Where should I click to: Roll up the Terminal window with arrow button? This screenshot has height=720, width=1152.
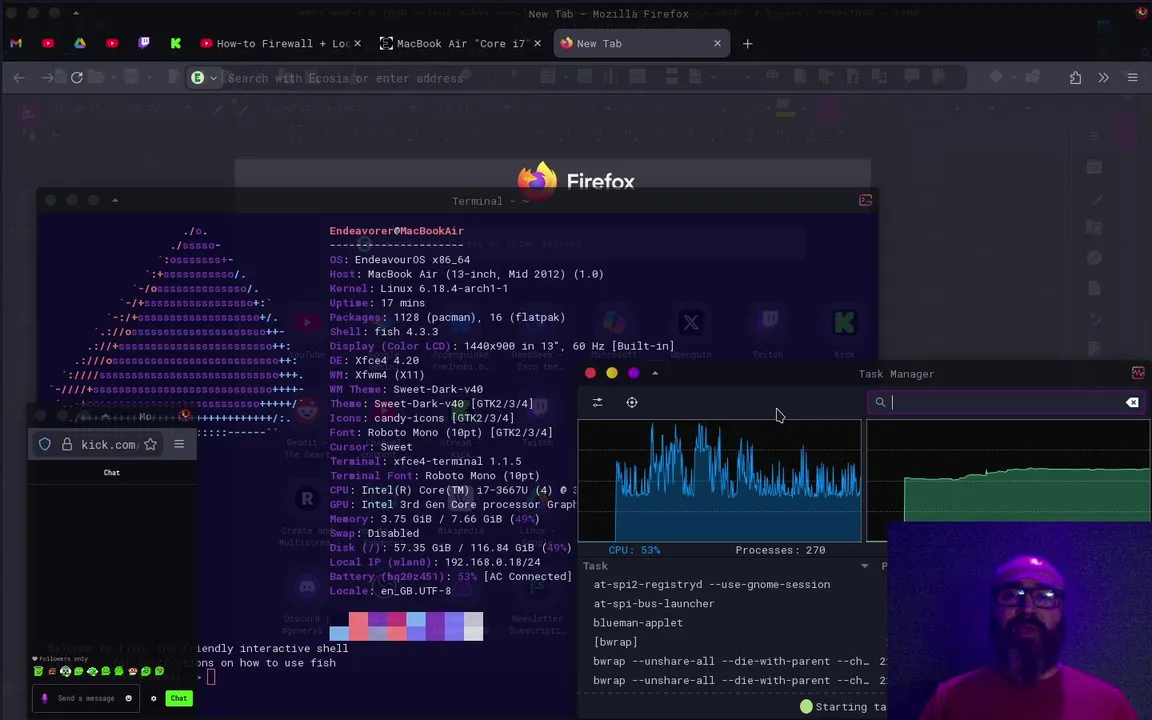(115, 200)
